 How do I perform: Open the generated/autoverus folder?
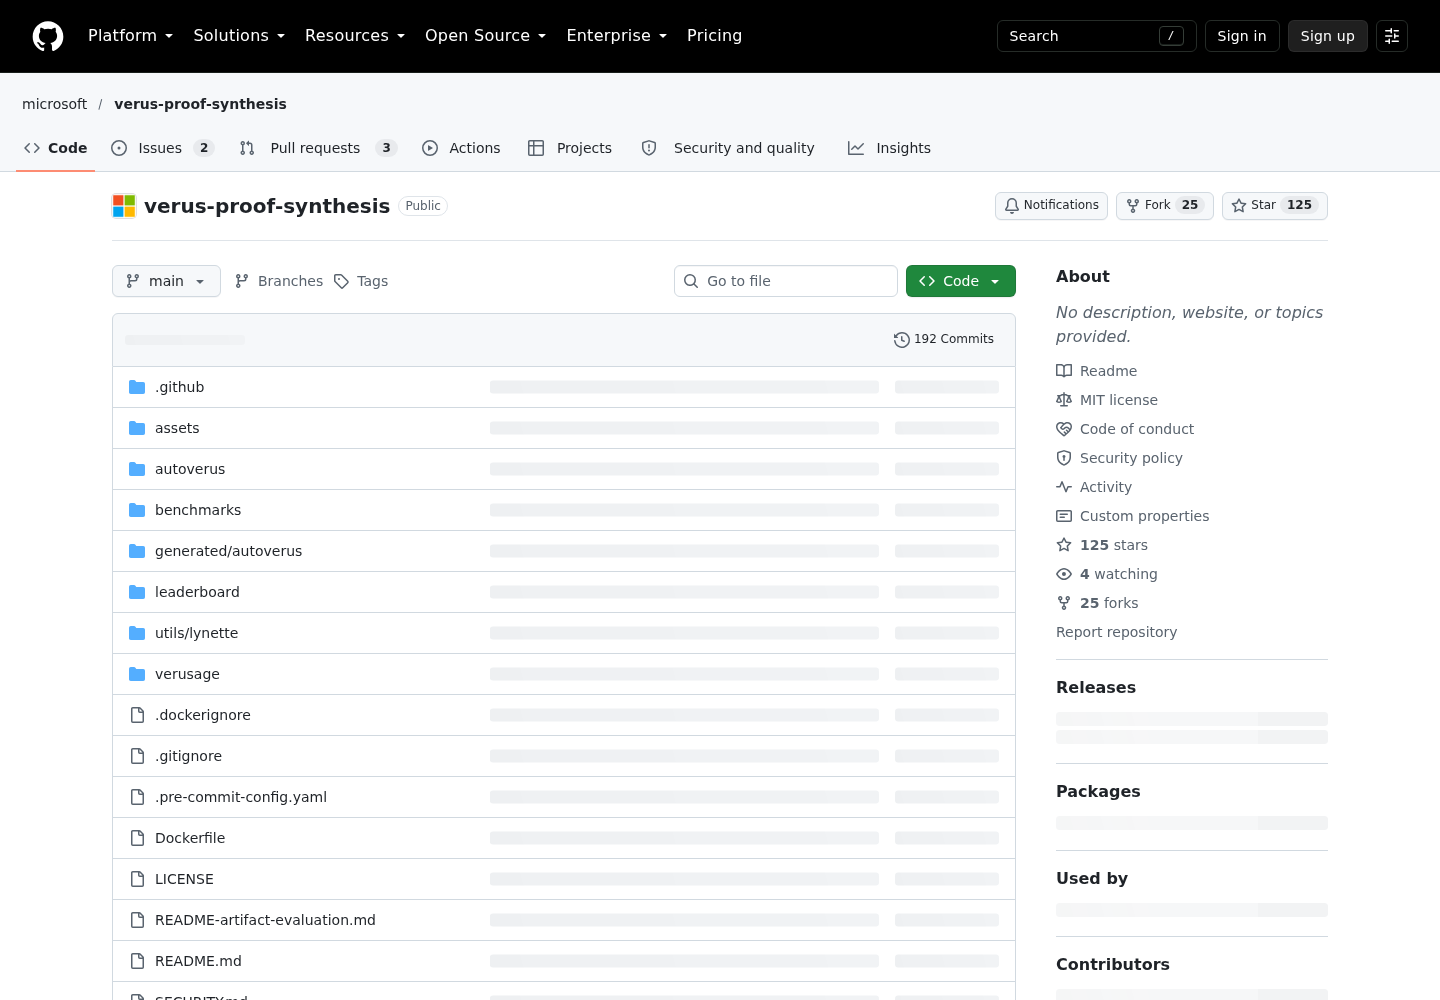[x=228, y=551]
